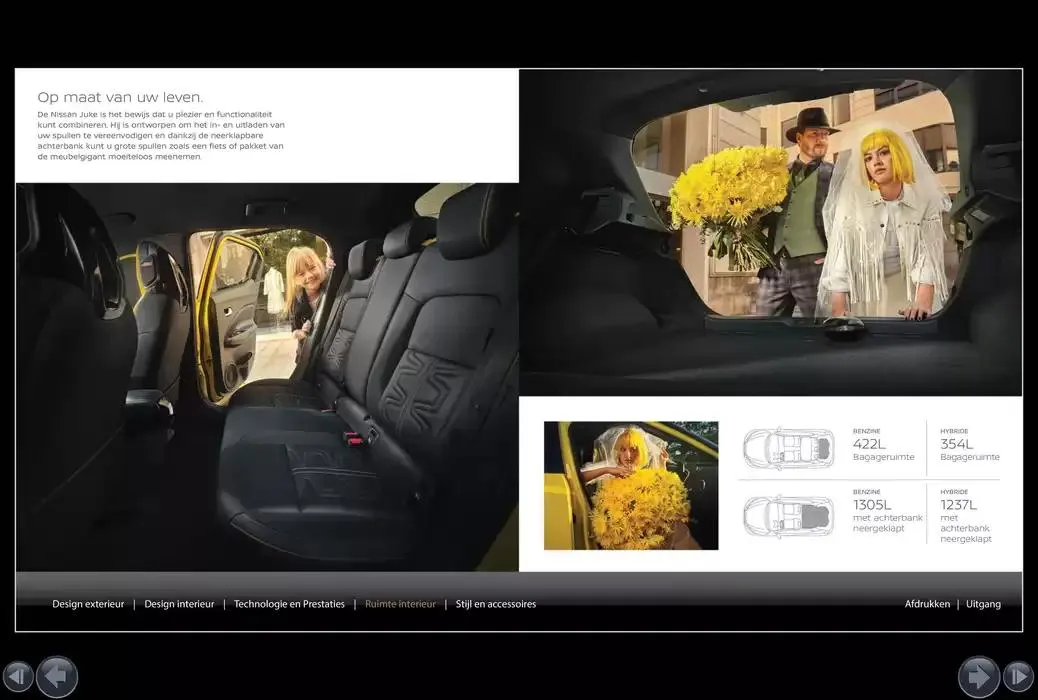This screenshot has height=700, width=1038.
Task: Open the Design exterieur section
Action: [88, 604]
